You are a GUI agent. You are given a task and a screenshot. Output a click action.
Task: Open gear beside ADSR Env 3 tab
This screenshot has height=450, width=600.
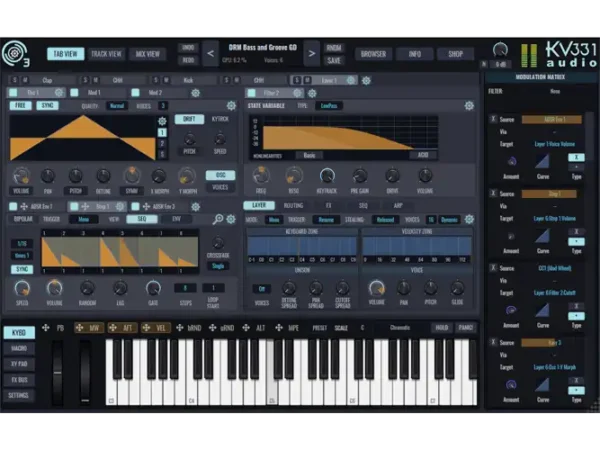coord(196,207)
